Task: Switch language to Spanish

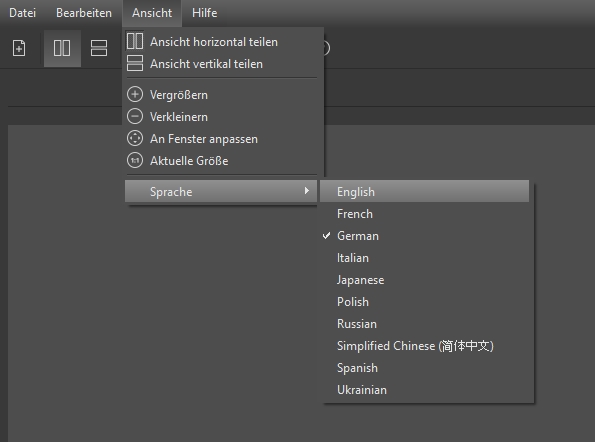Action: tap(424, 368)
